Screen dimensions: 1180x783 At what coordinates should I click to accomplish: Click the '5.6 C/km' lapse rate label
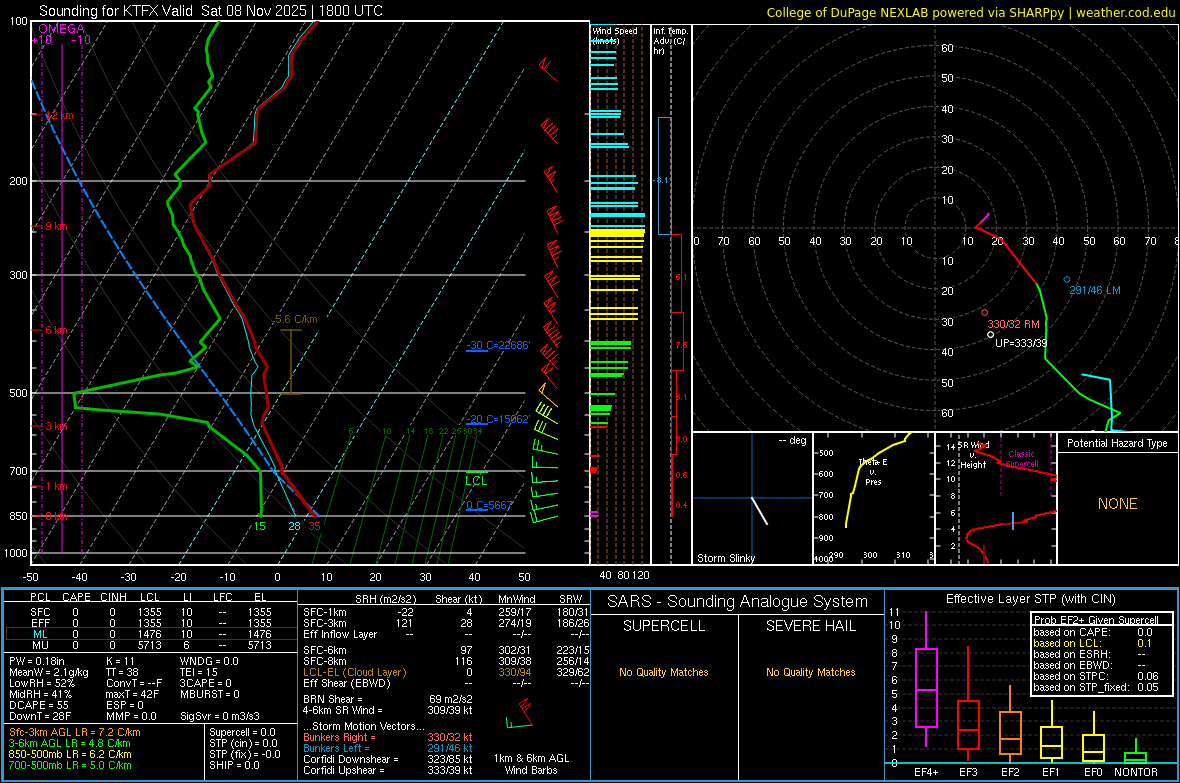pyautogui.click(x=297, y=319)
